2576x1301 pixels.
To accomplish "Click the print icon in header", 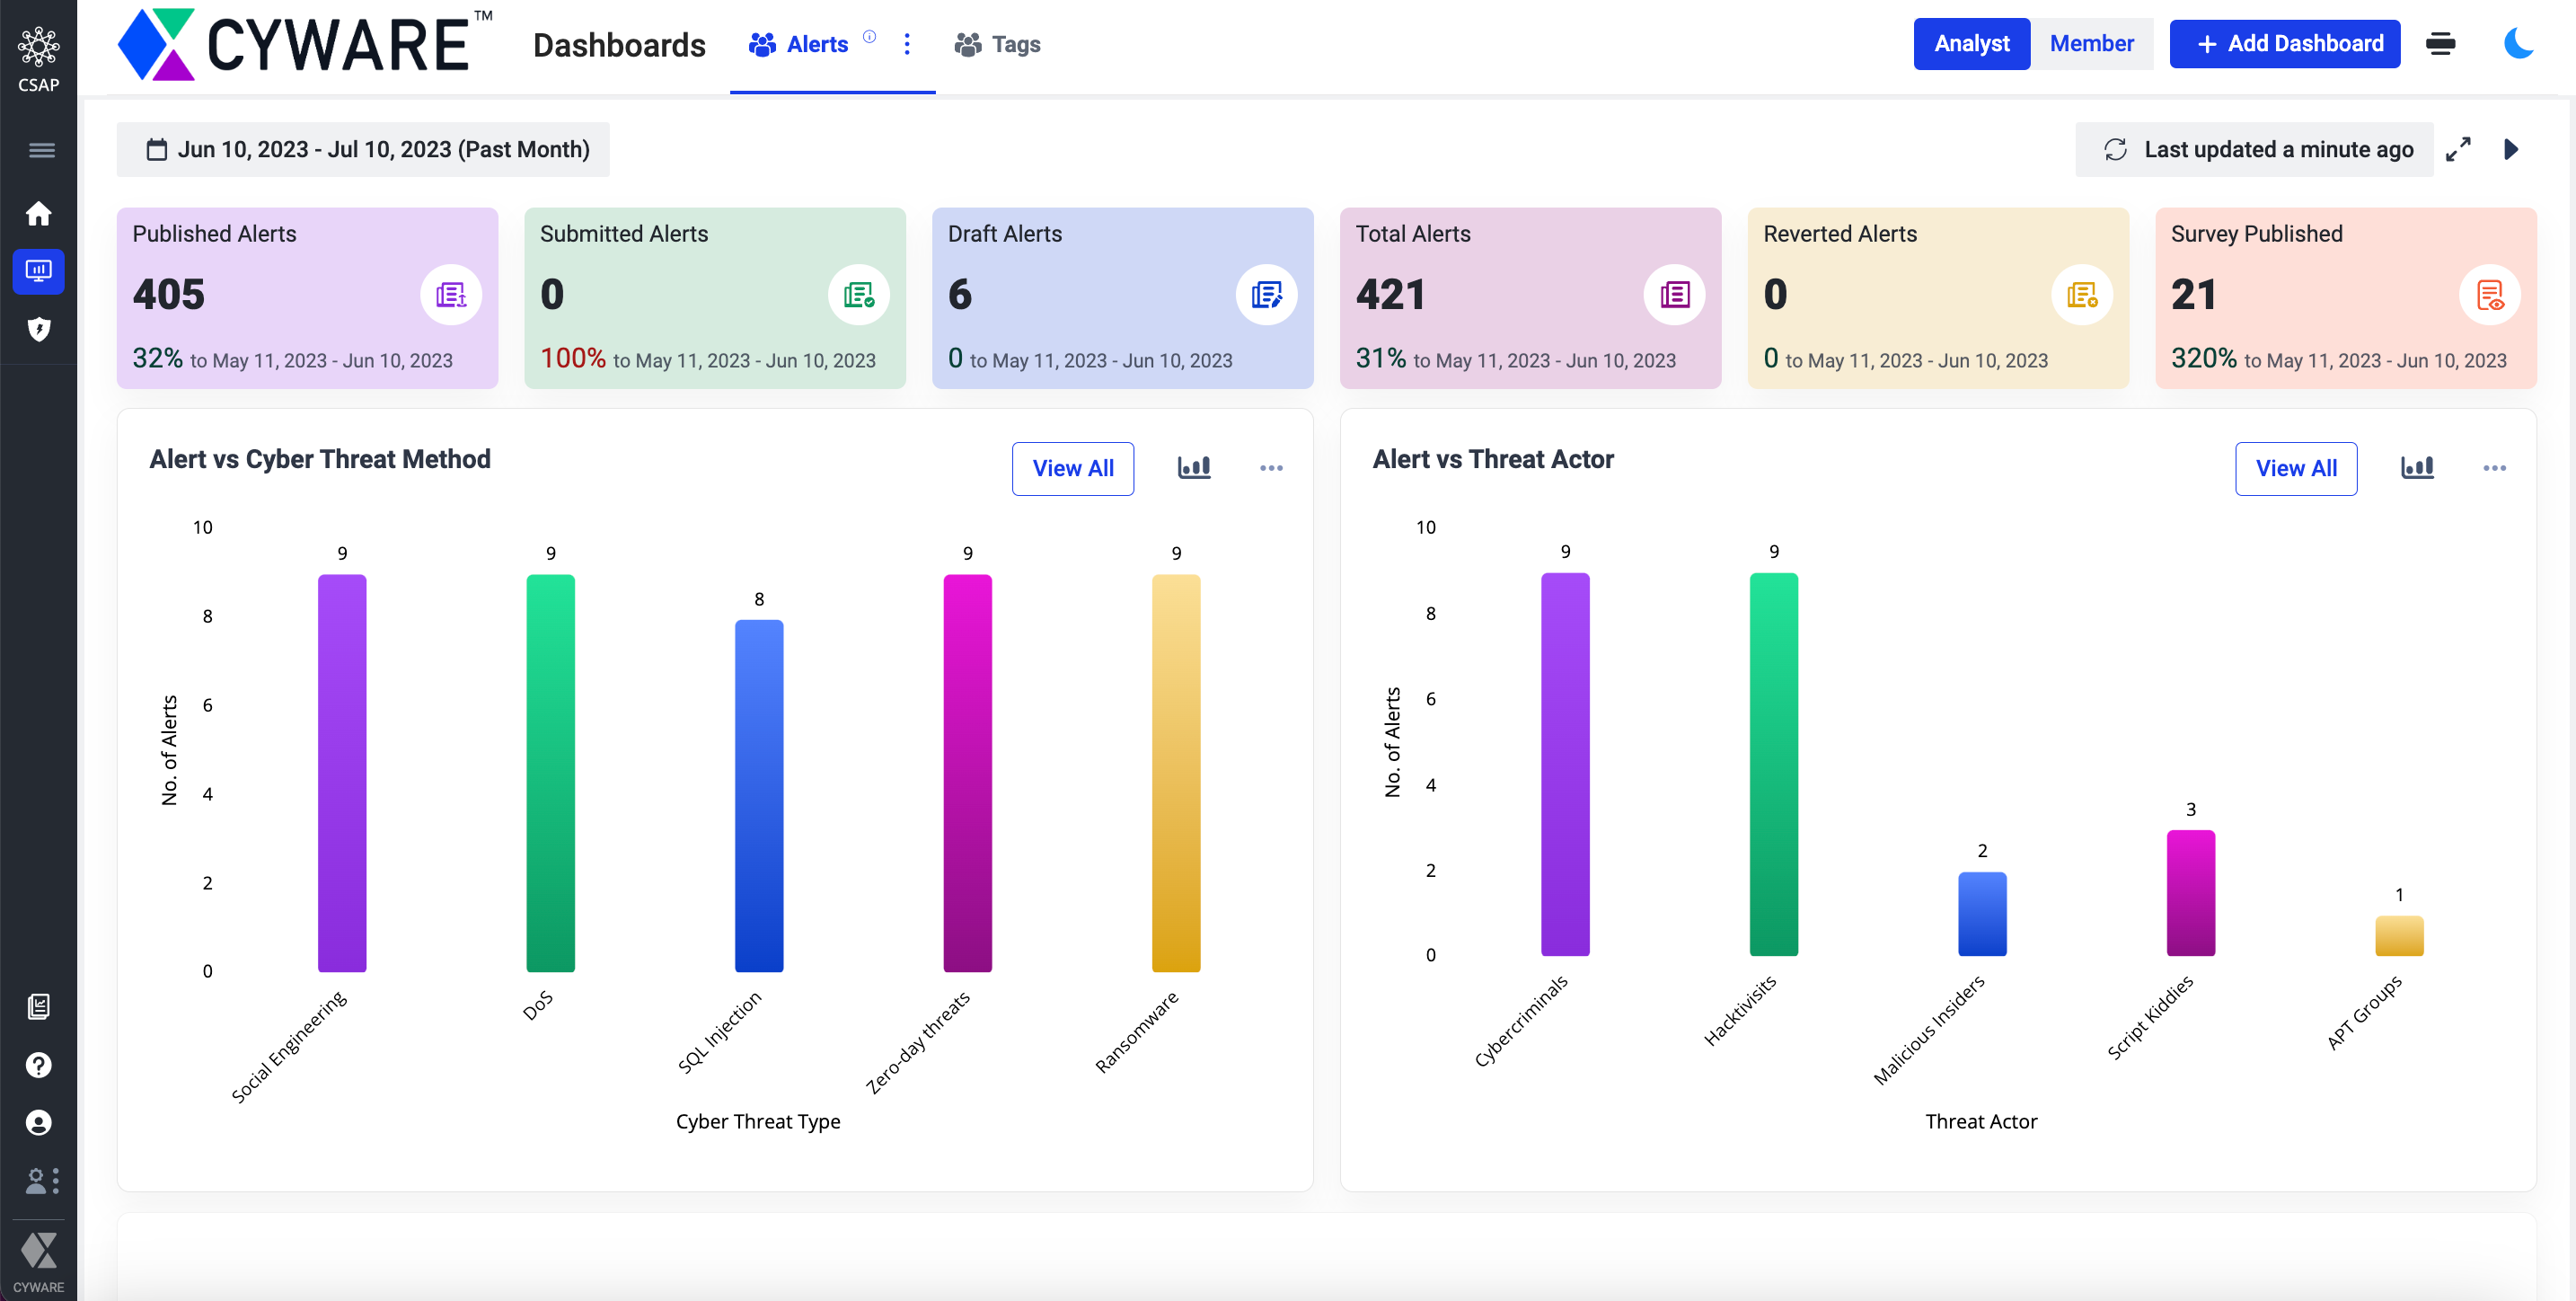I will point(2440,44).
